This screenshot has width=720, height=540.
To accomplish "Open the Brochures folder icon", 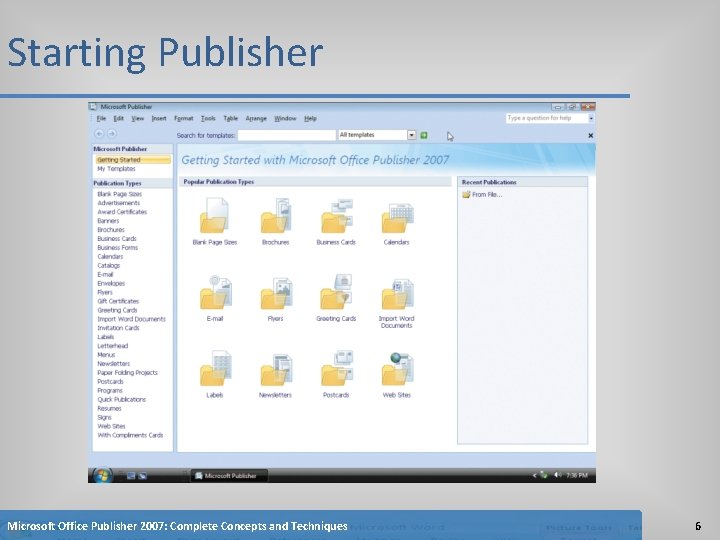I will pos(276,215).
